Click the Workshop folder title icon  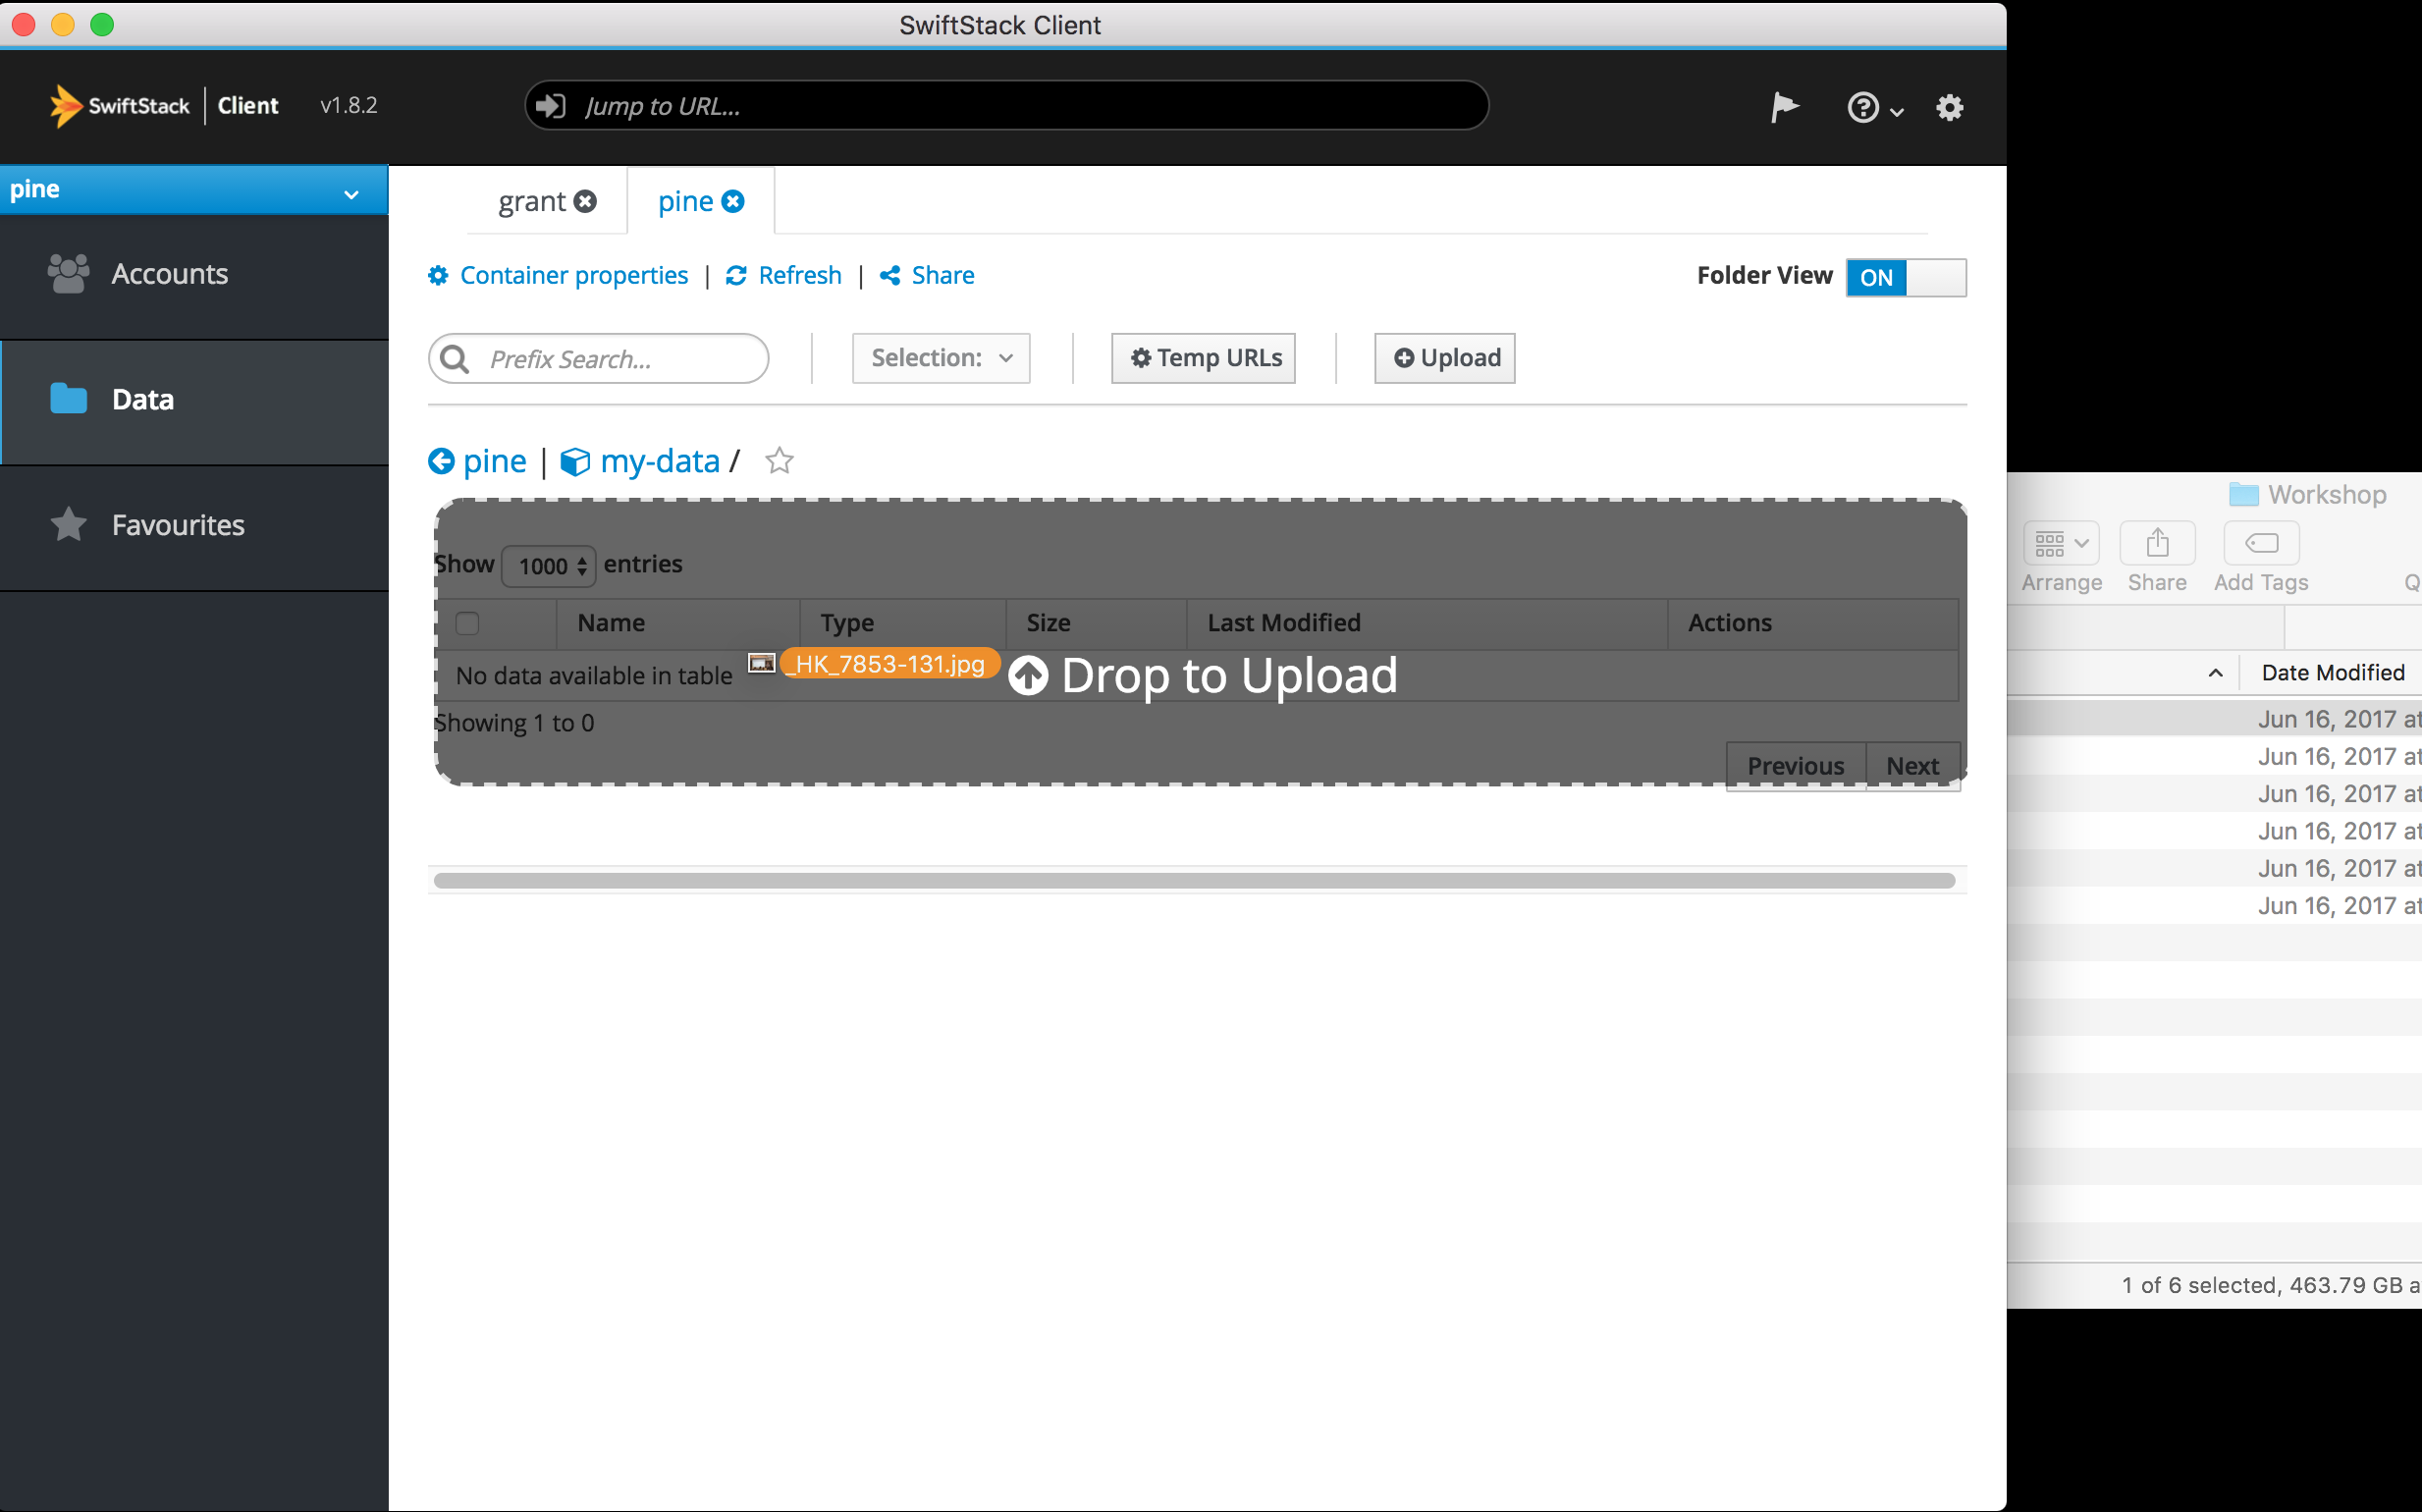pyautogui.click(x=2243, y=495)
